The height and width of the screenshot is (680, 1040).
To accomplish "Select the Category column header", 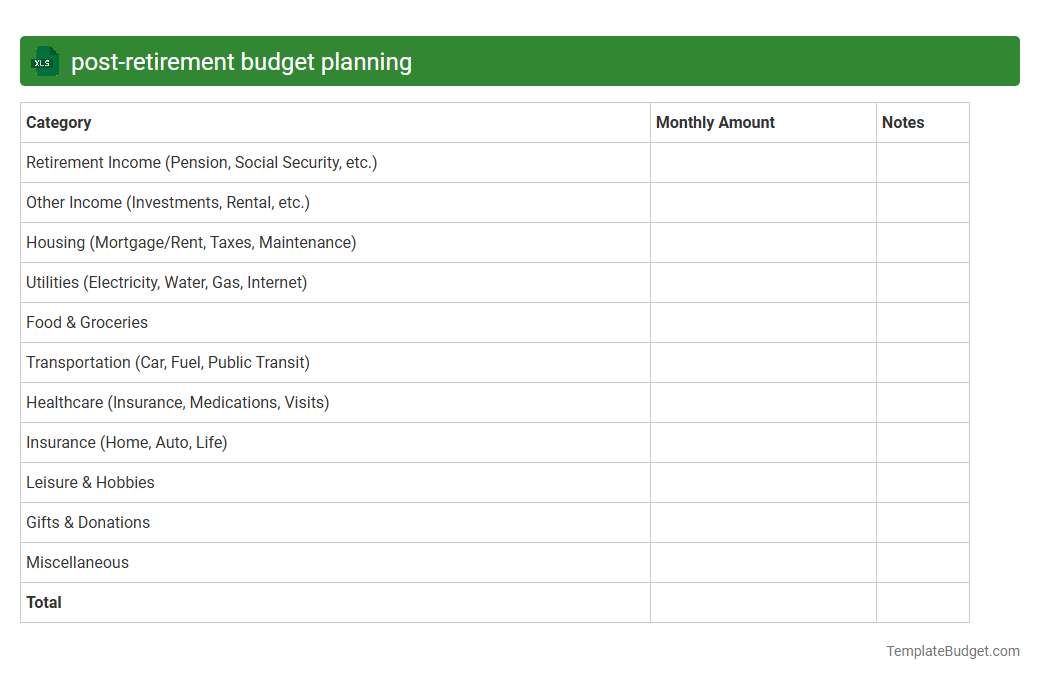I will coord(58,122).
